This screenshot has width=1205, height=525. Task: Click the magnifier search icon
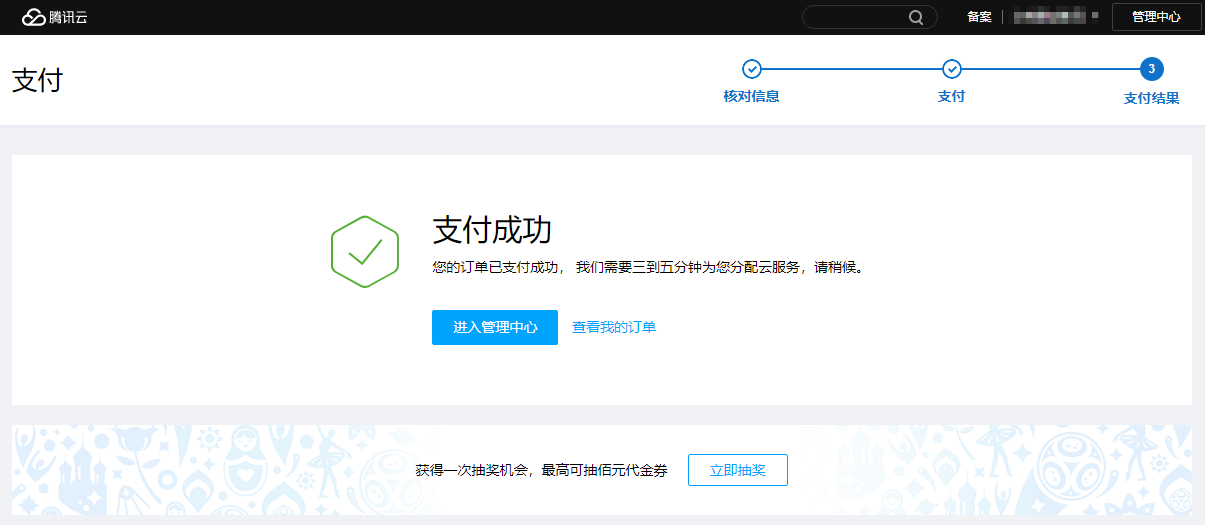[x=916, y=17]
